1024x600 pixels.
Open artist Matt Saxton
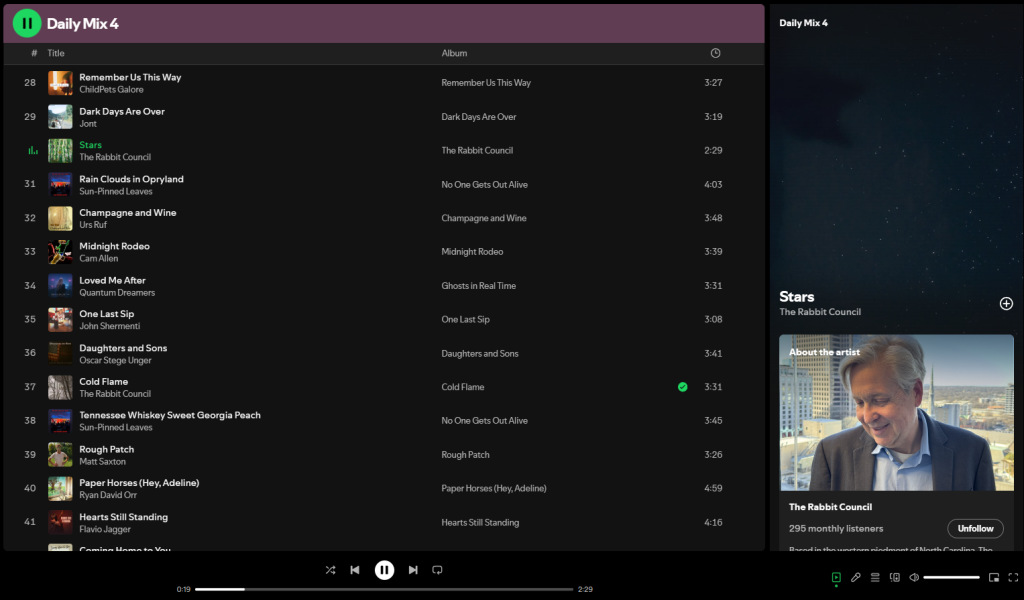[102, 462]
